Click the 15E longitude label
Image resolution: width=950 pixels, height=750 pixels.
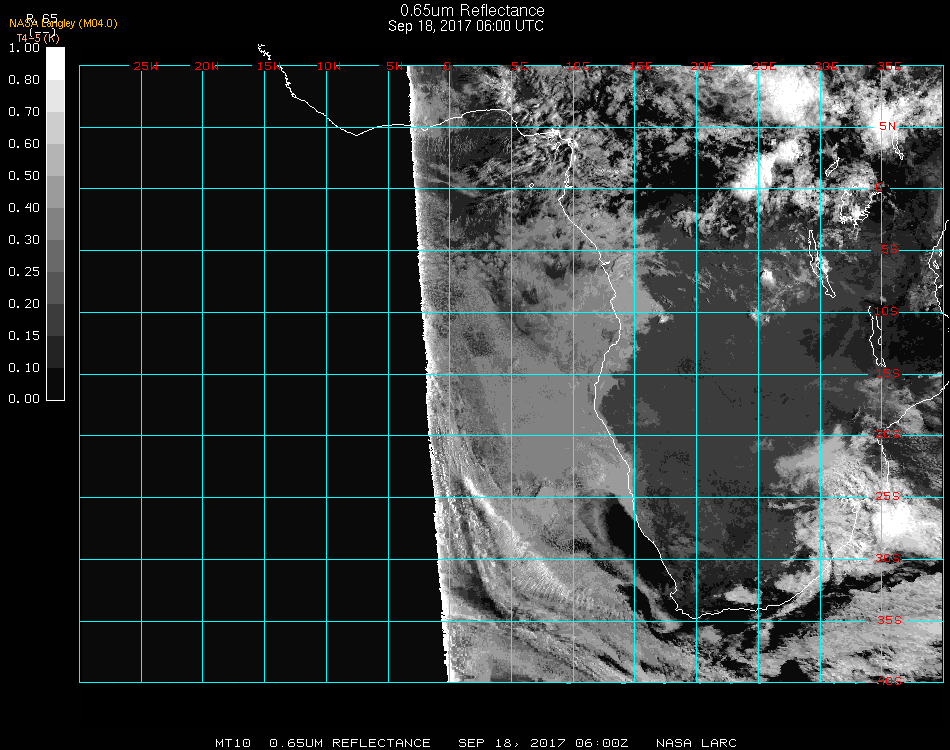(640, 66)
